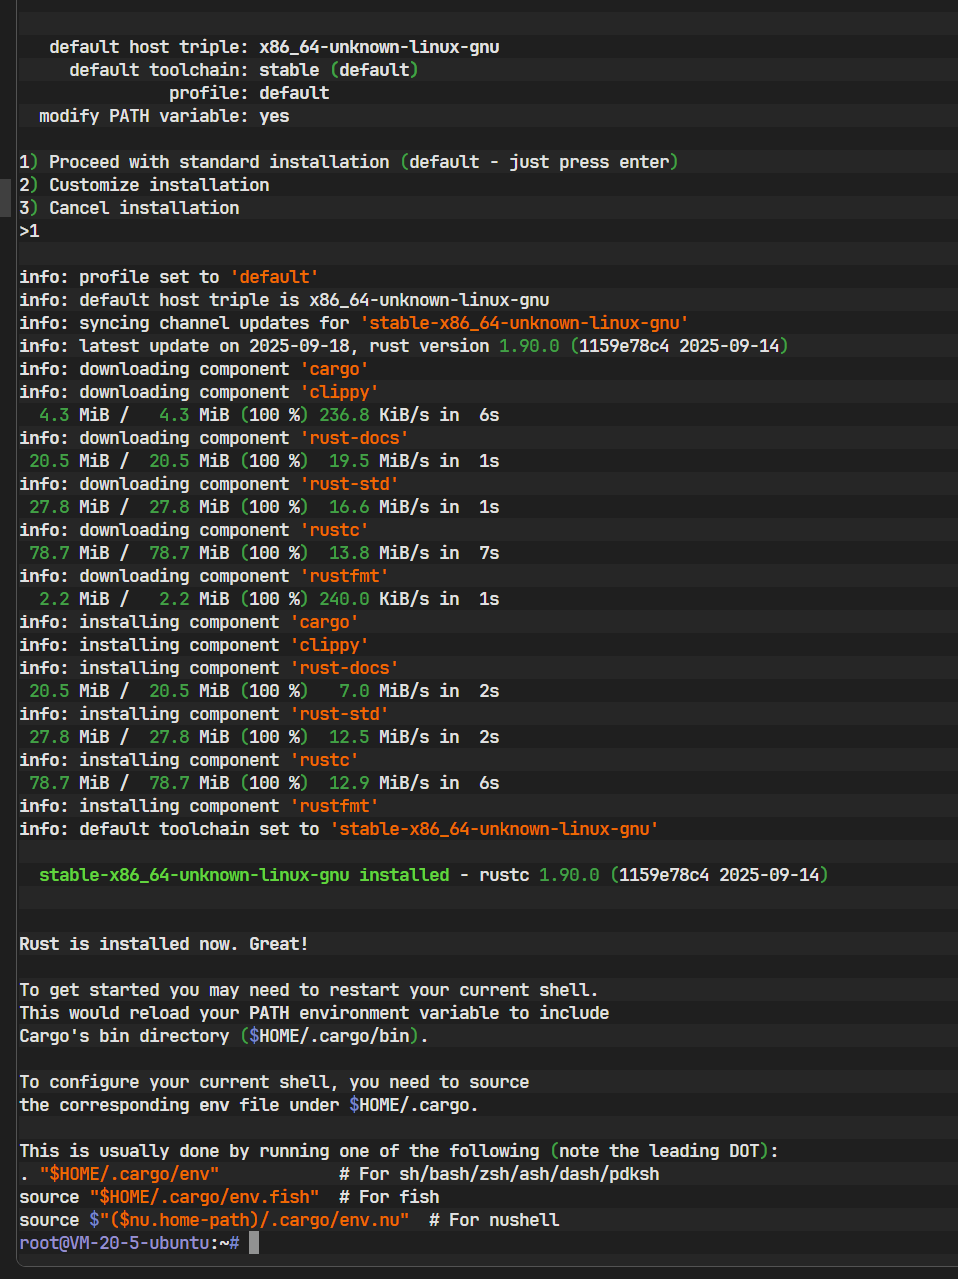Image resolution: width=958 pixels, height=1279 pixels.
Task: Click 'default host triple: x86_64-unknown-linux-gnu' at top
Action: [x=274, y=47]
